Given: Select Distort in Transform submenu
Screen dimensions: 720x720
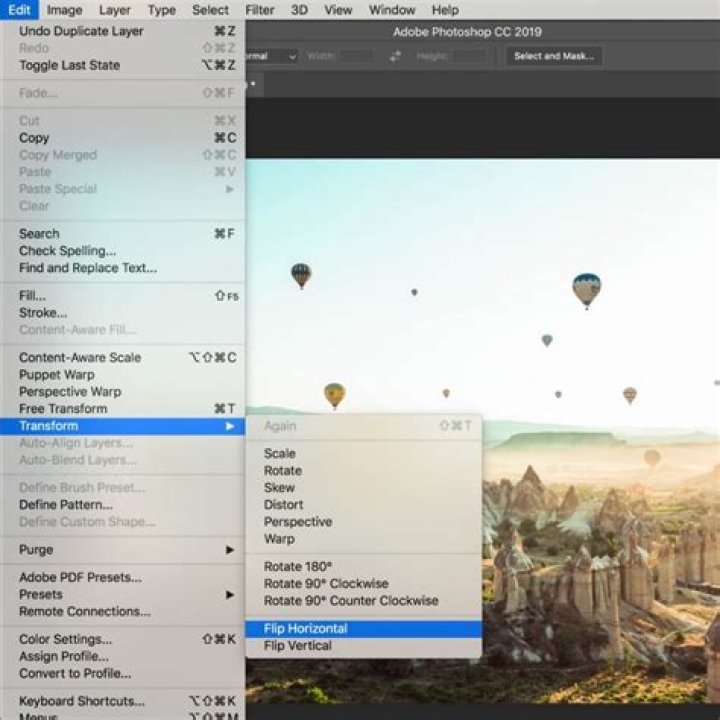Looking at the screenshot, I should tap(364, 504).
